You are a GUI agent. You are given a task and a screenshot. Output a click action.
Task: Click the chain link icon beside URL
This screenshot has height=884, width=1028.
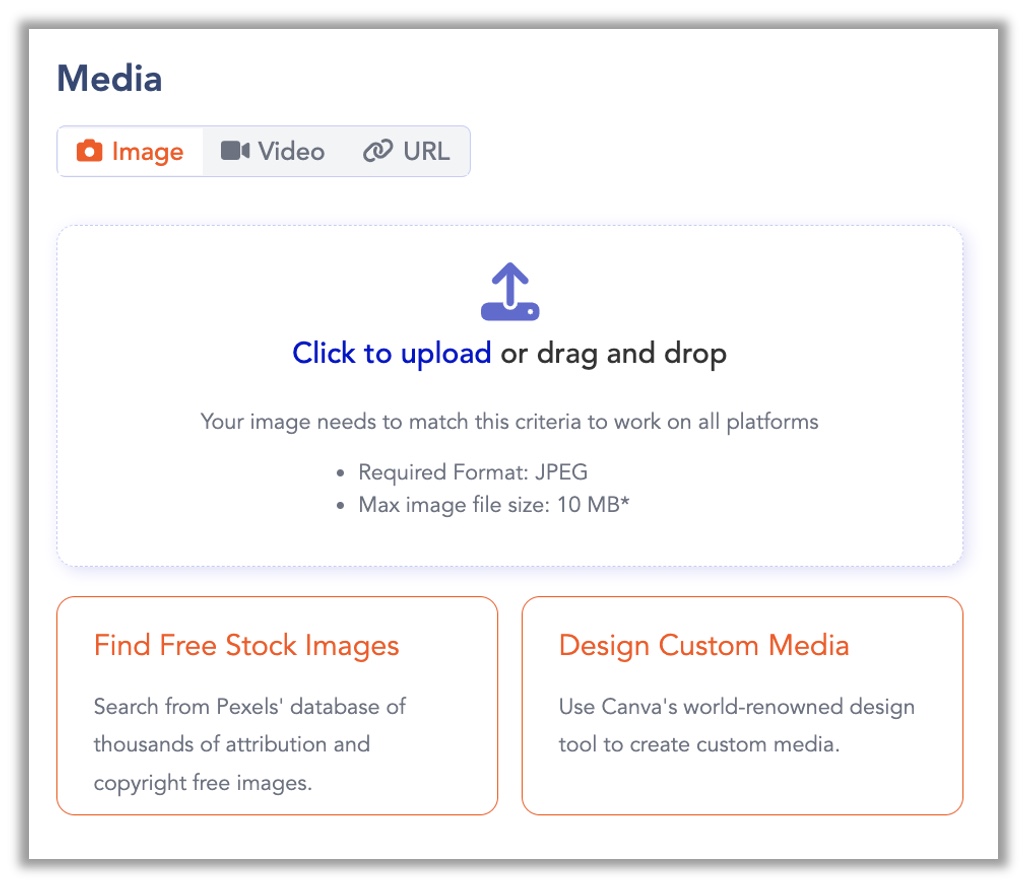click(377, 151)
